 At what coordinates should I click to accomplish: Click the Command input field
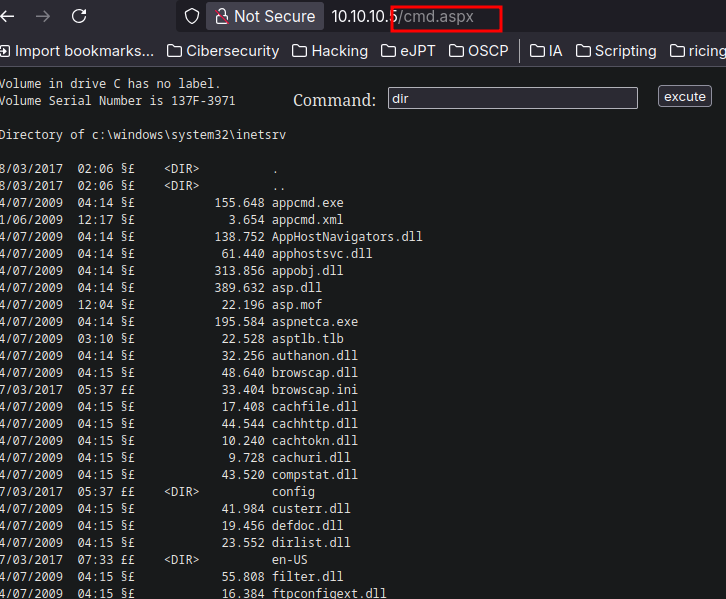[513, 98]
